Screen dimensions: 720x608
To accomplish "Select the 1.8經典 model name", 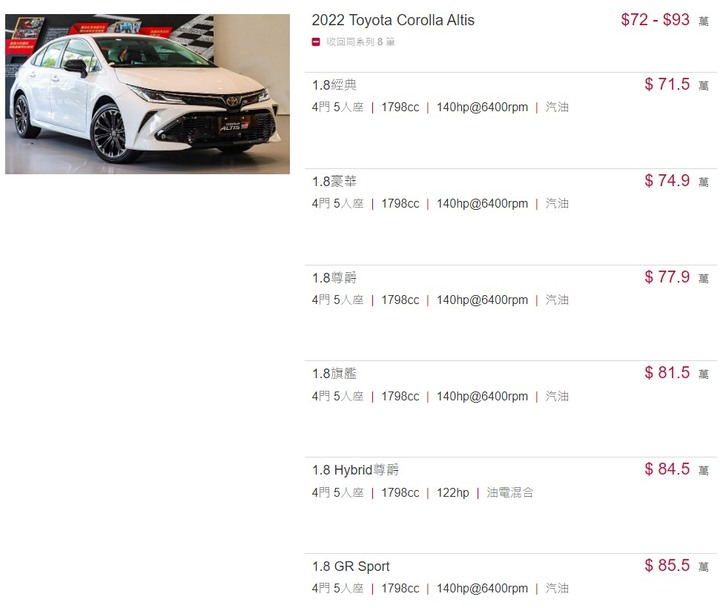I will 334,85.
